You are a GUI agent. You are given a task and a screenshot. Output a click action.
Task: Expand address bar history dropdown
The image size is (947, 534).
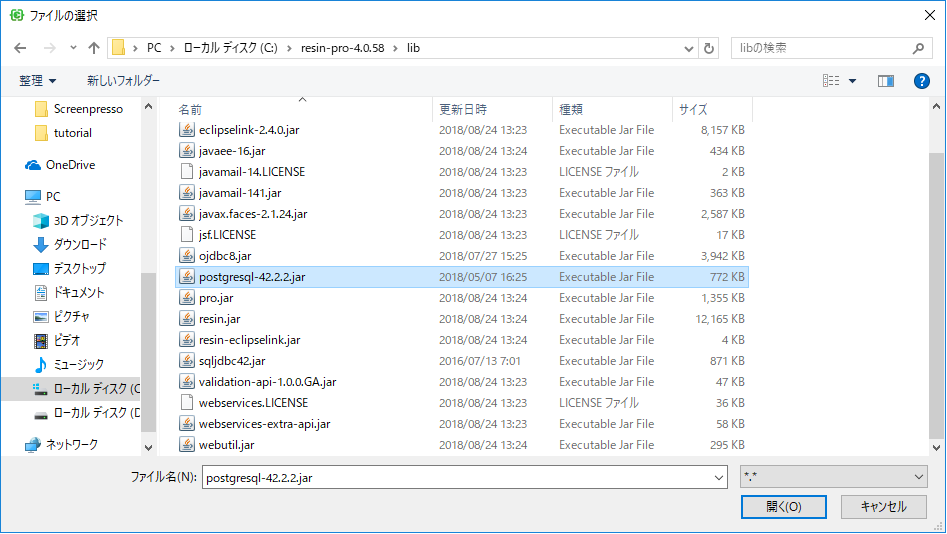(x=689, y=48)
